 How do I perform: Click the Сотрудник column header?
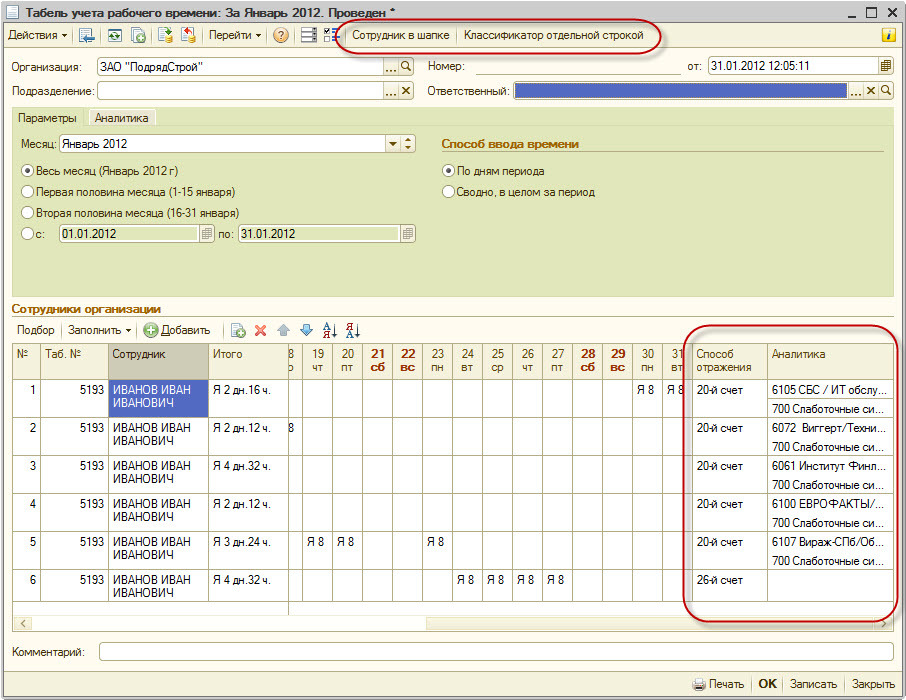pyautogui.click(x=158, y=361)
